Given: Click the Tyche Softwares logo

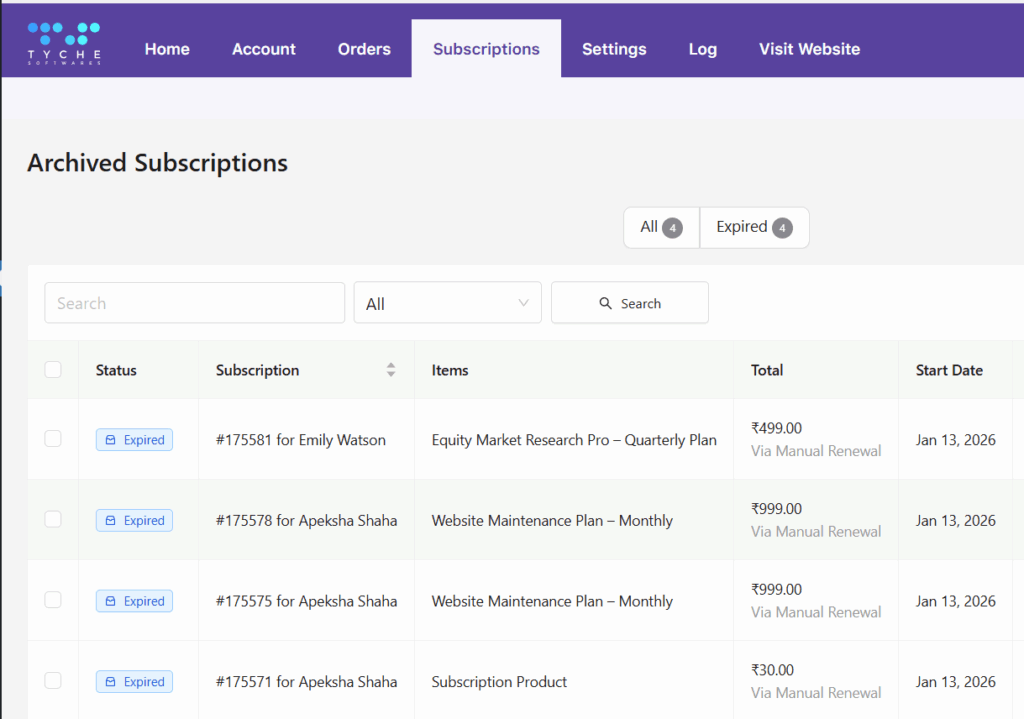Looking at the screenshot, I should coord(64,44).
